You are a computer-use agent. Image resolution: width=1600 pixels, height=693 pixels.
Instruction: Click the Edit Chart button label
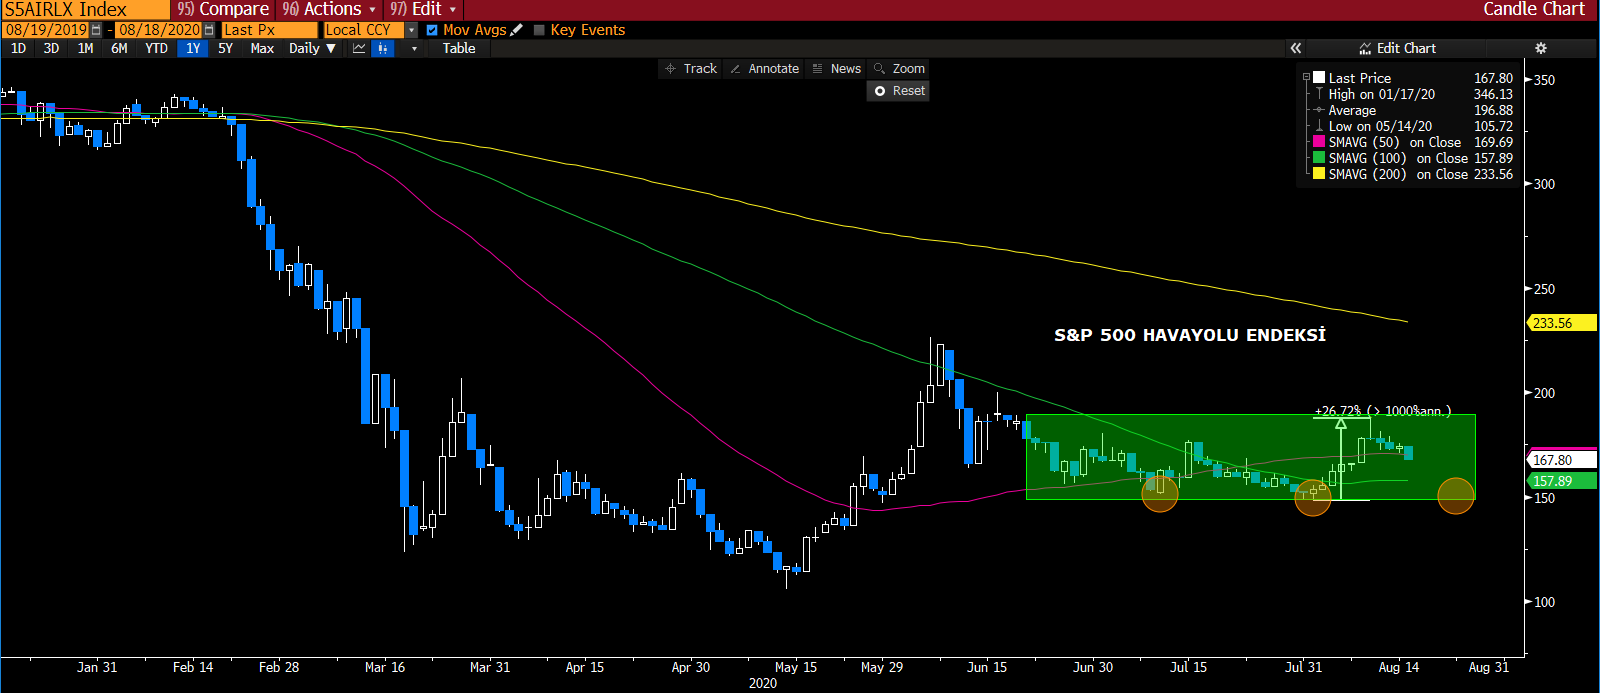[x=1406, y=48]
